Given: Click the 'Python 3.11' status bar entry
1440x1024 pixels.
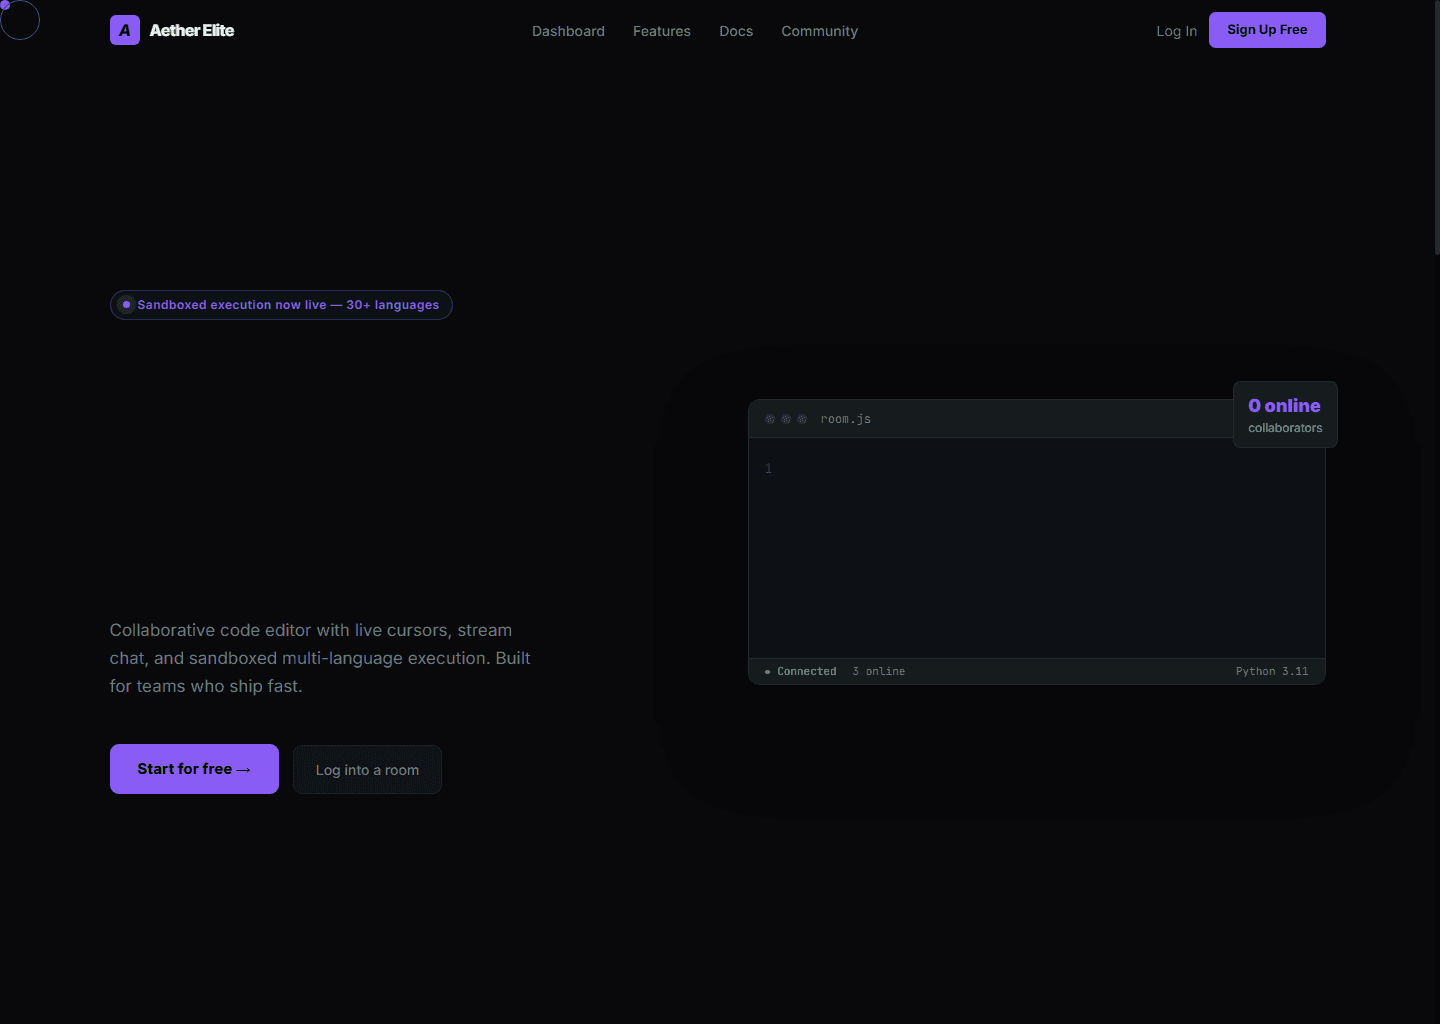Looking at the screenshot, I should 1271,671.
